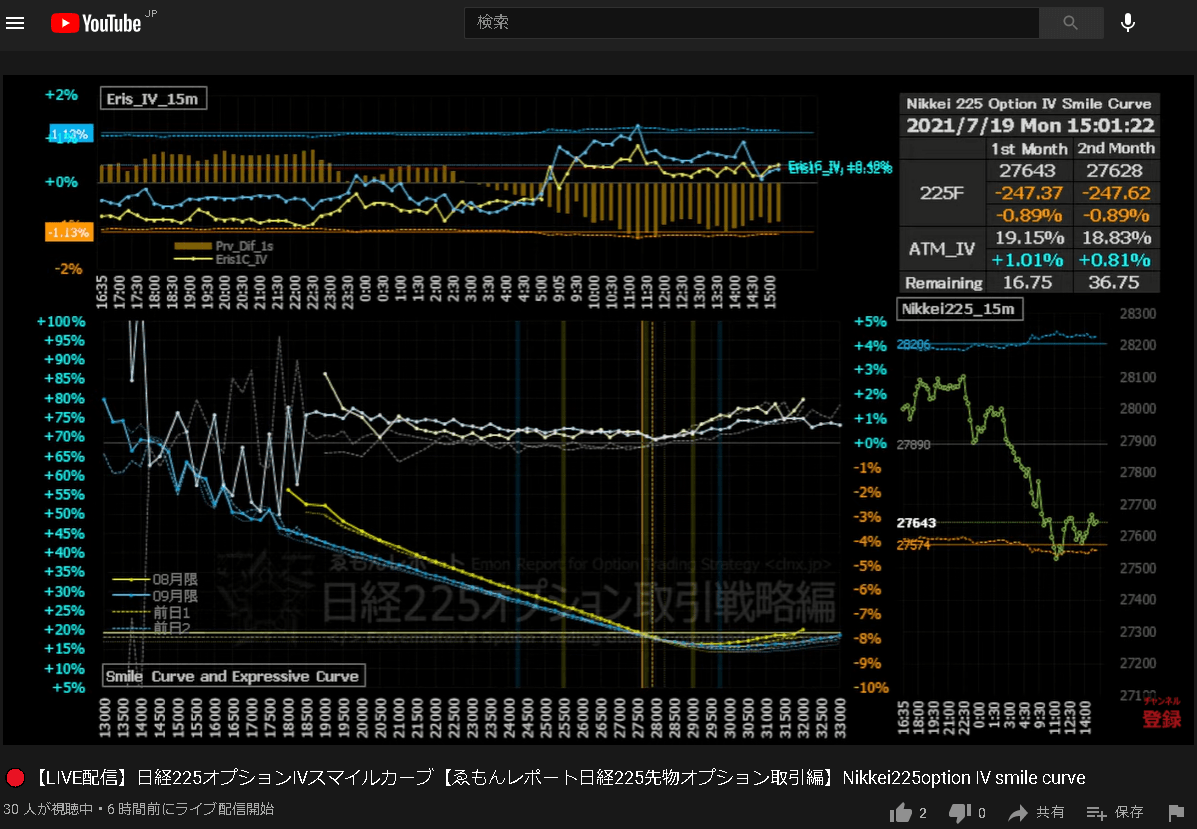Open the share (共有) option
The width and height of the screenshot is (1197, 829).
pyautogui.click(x=1036, y=812)
